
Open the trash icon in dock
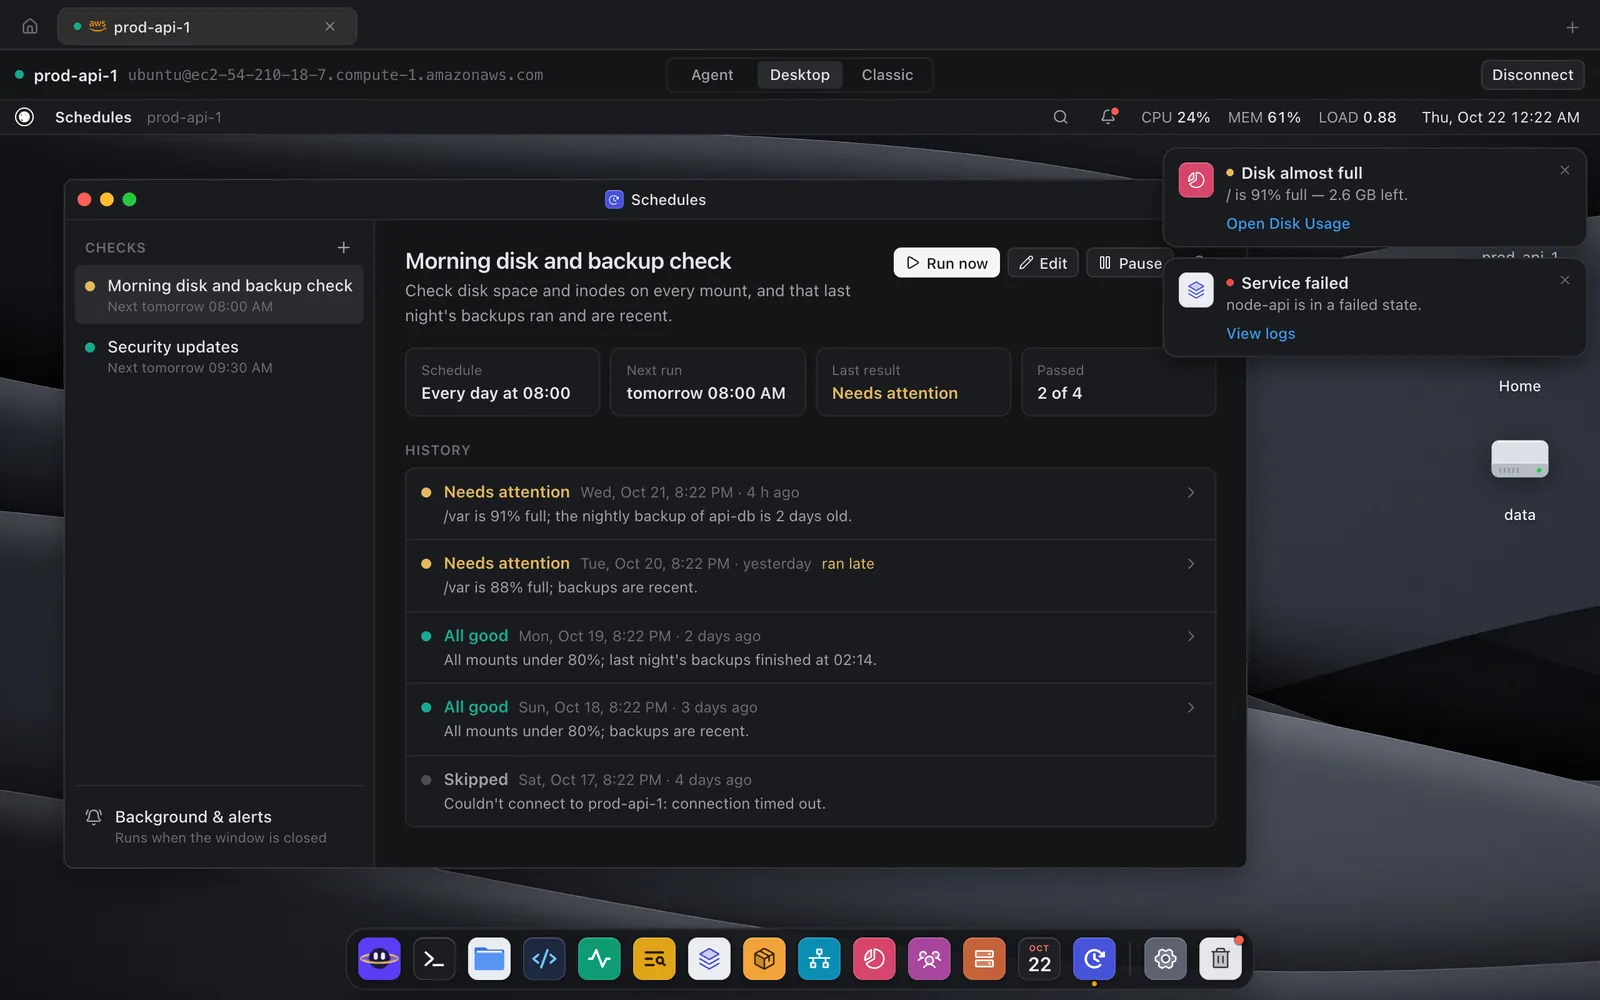pyautogui.click(x=1220, y=959)
